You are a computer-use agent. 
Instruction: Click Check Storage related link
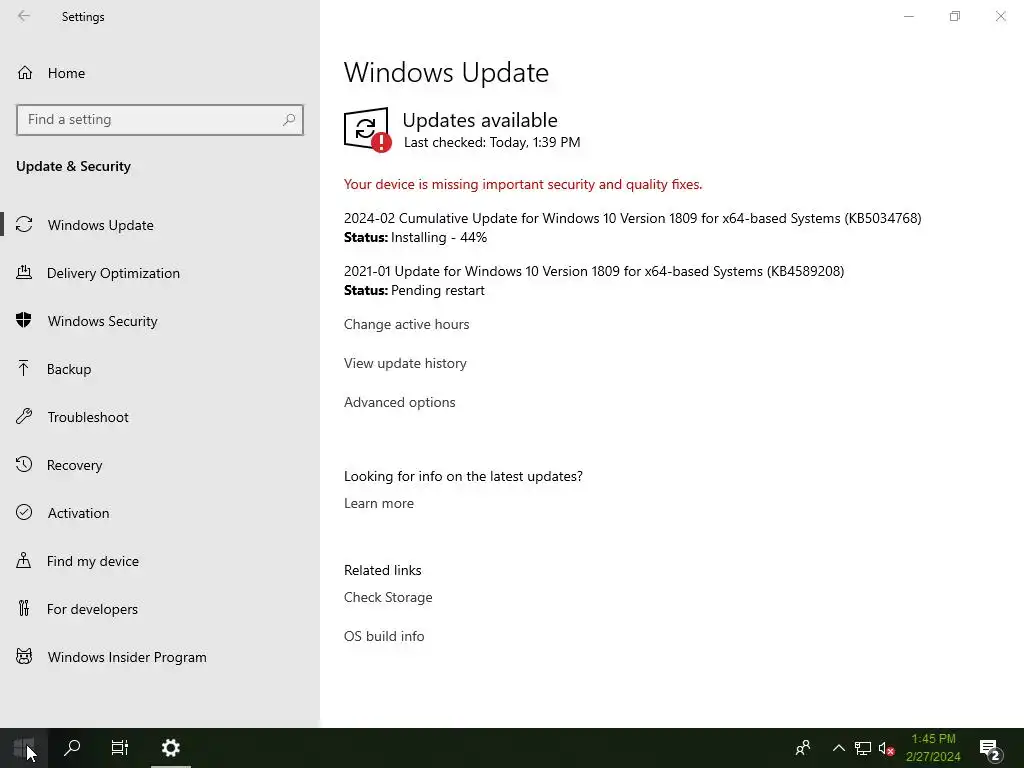tap(388, 597)
